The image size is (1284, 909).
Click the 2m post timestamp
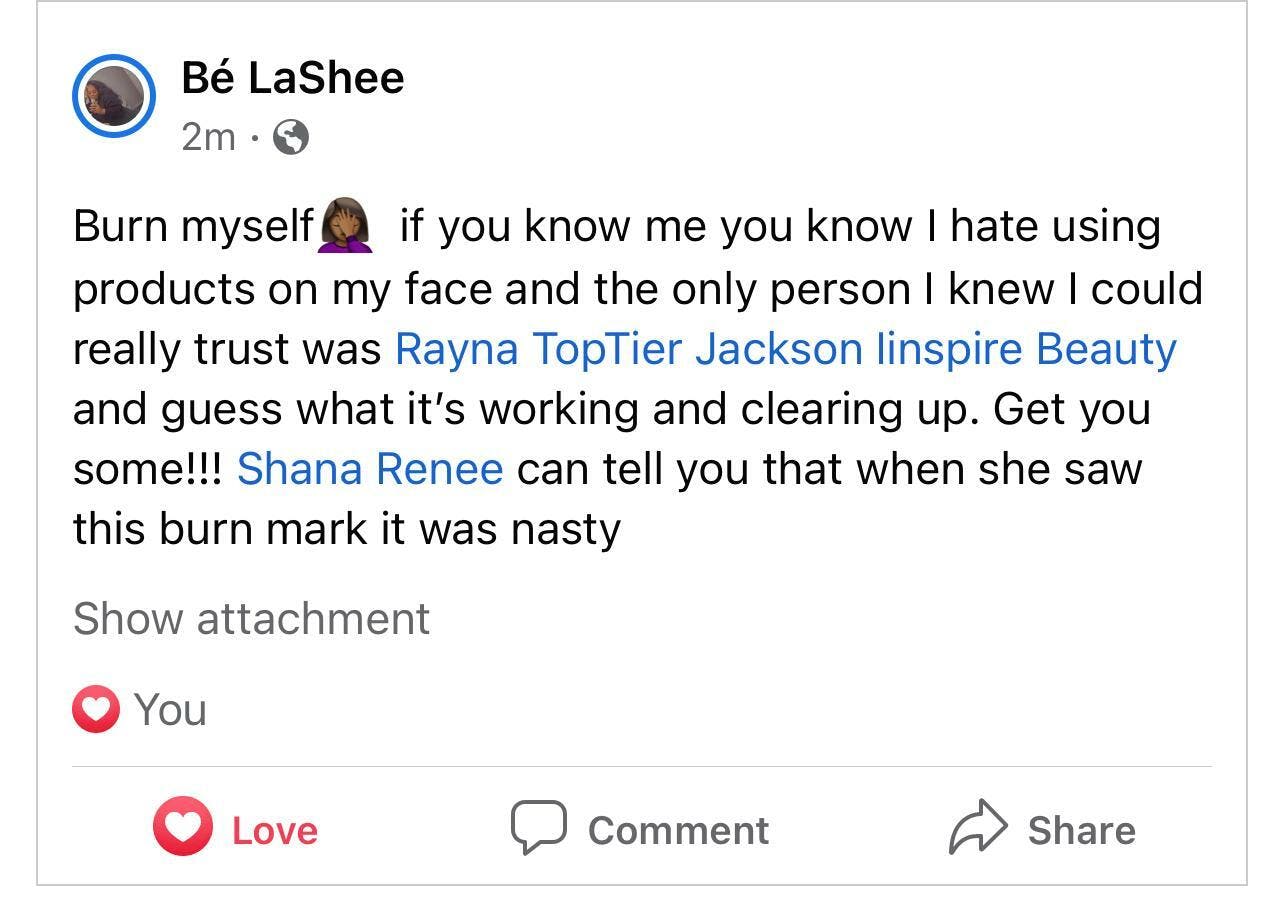coord(208,137)
